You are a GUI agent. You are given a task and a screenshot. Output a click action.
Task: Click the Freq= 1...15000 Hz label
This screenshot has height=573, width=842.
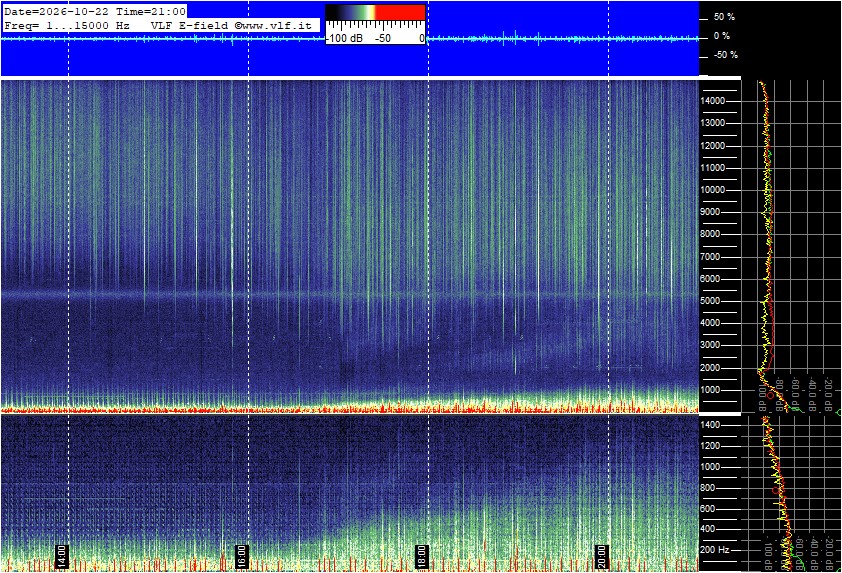click(x=67, y=25)
